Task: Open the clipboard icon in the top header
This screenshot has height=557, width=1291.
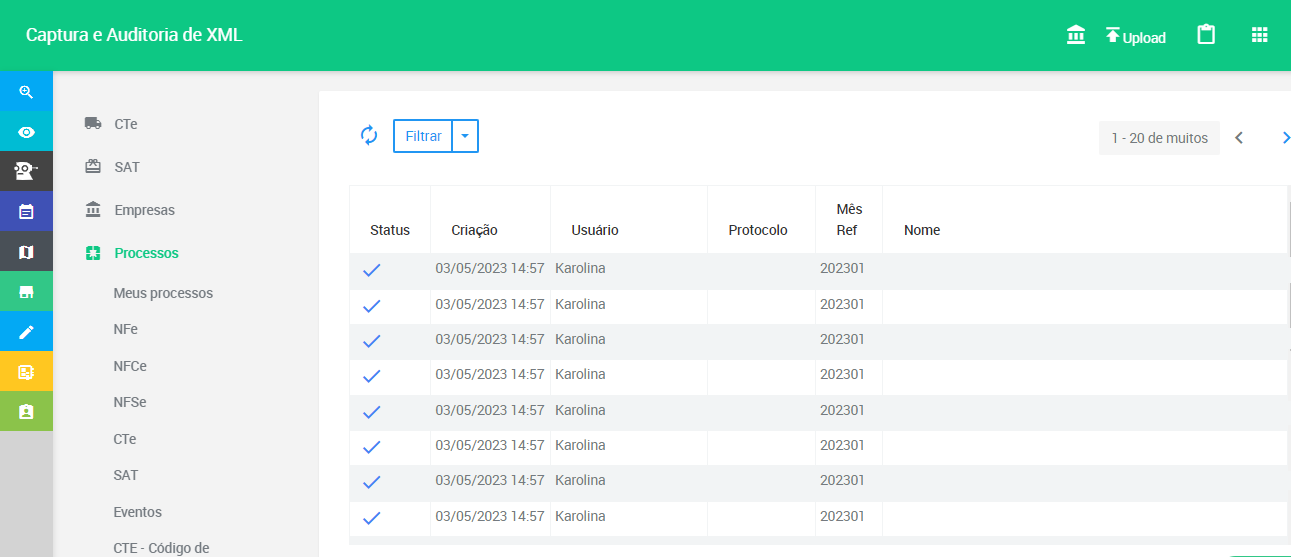Action: tap(1207, 35)
